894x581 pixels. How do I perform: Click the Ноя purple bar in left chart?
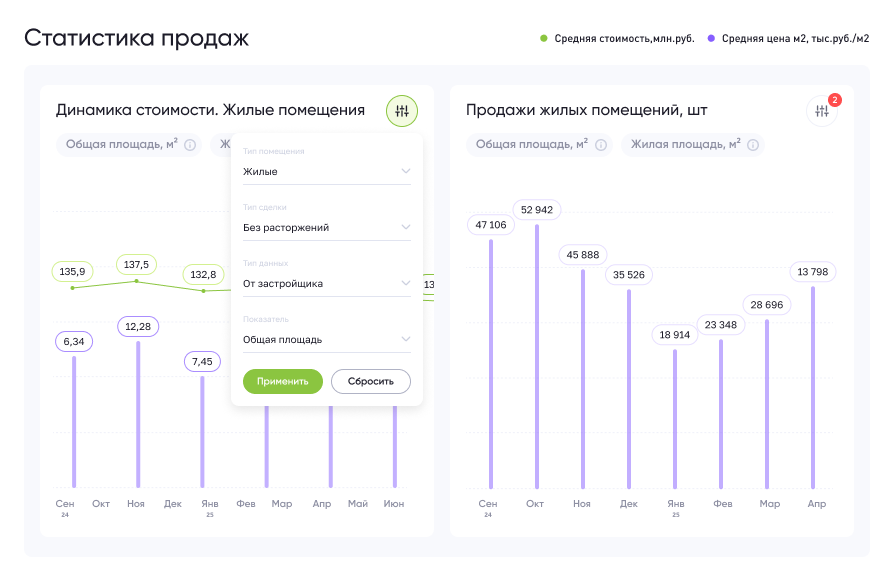pos(138,415)
